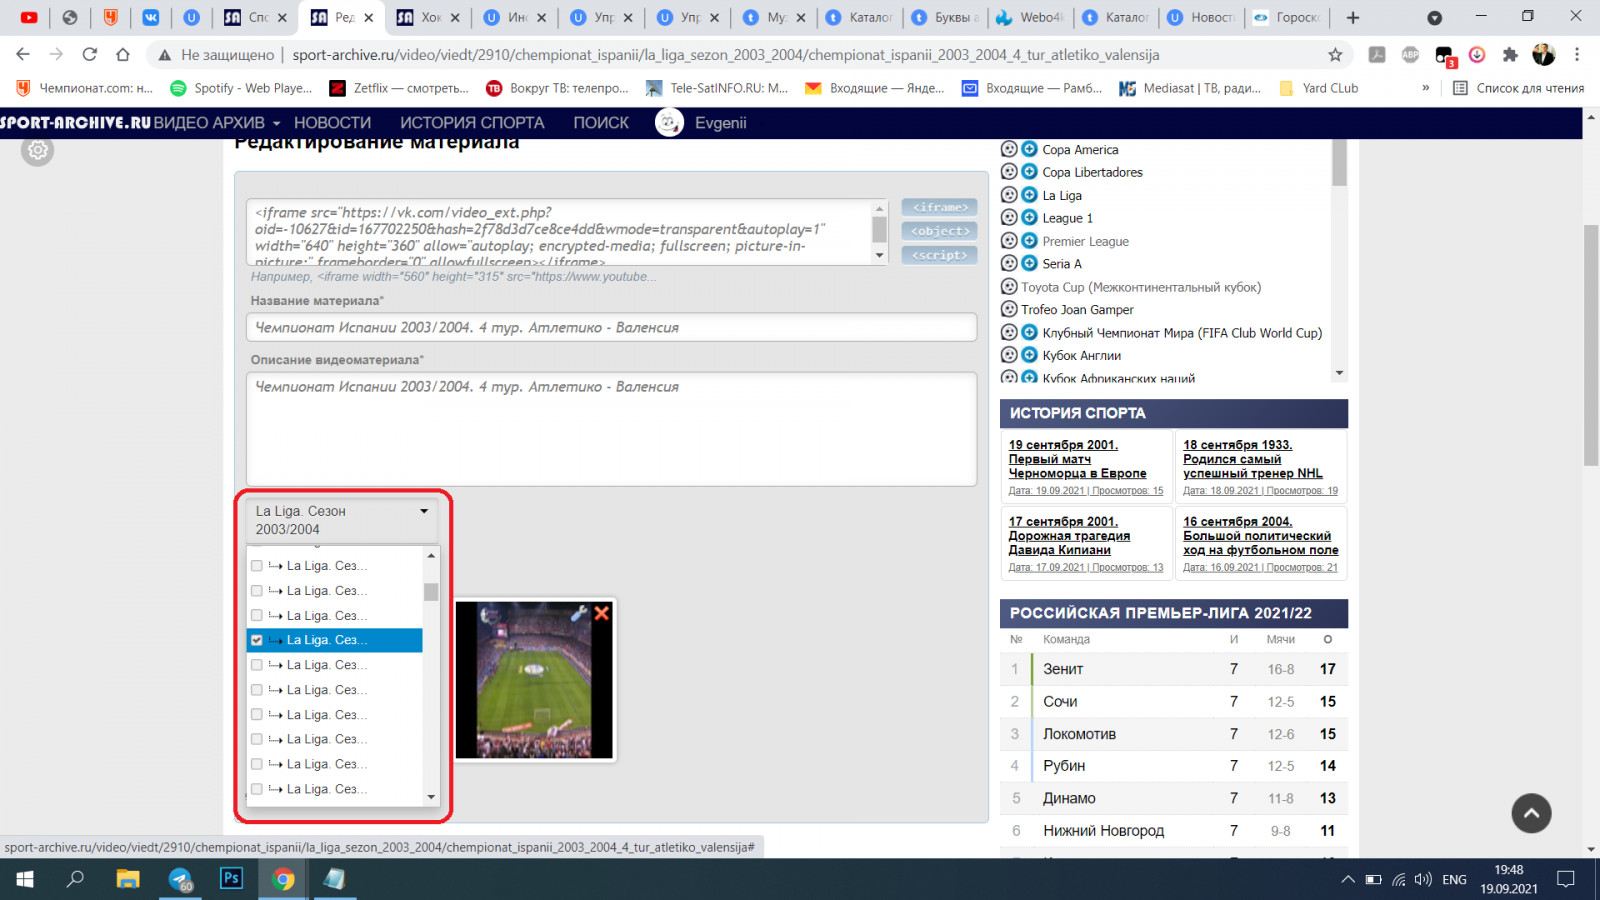The image size is (1600, 900).
Task: Collapse the La Liga Сезон 2003/2004 dropdown
Action: [423, 511]
